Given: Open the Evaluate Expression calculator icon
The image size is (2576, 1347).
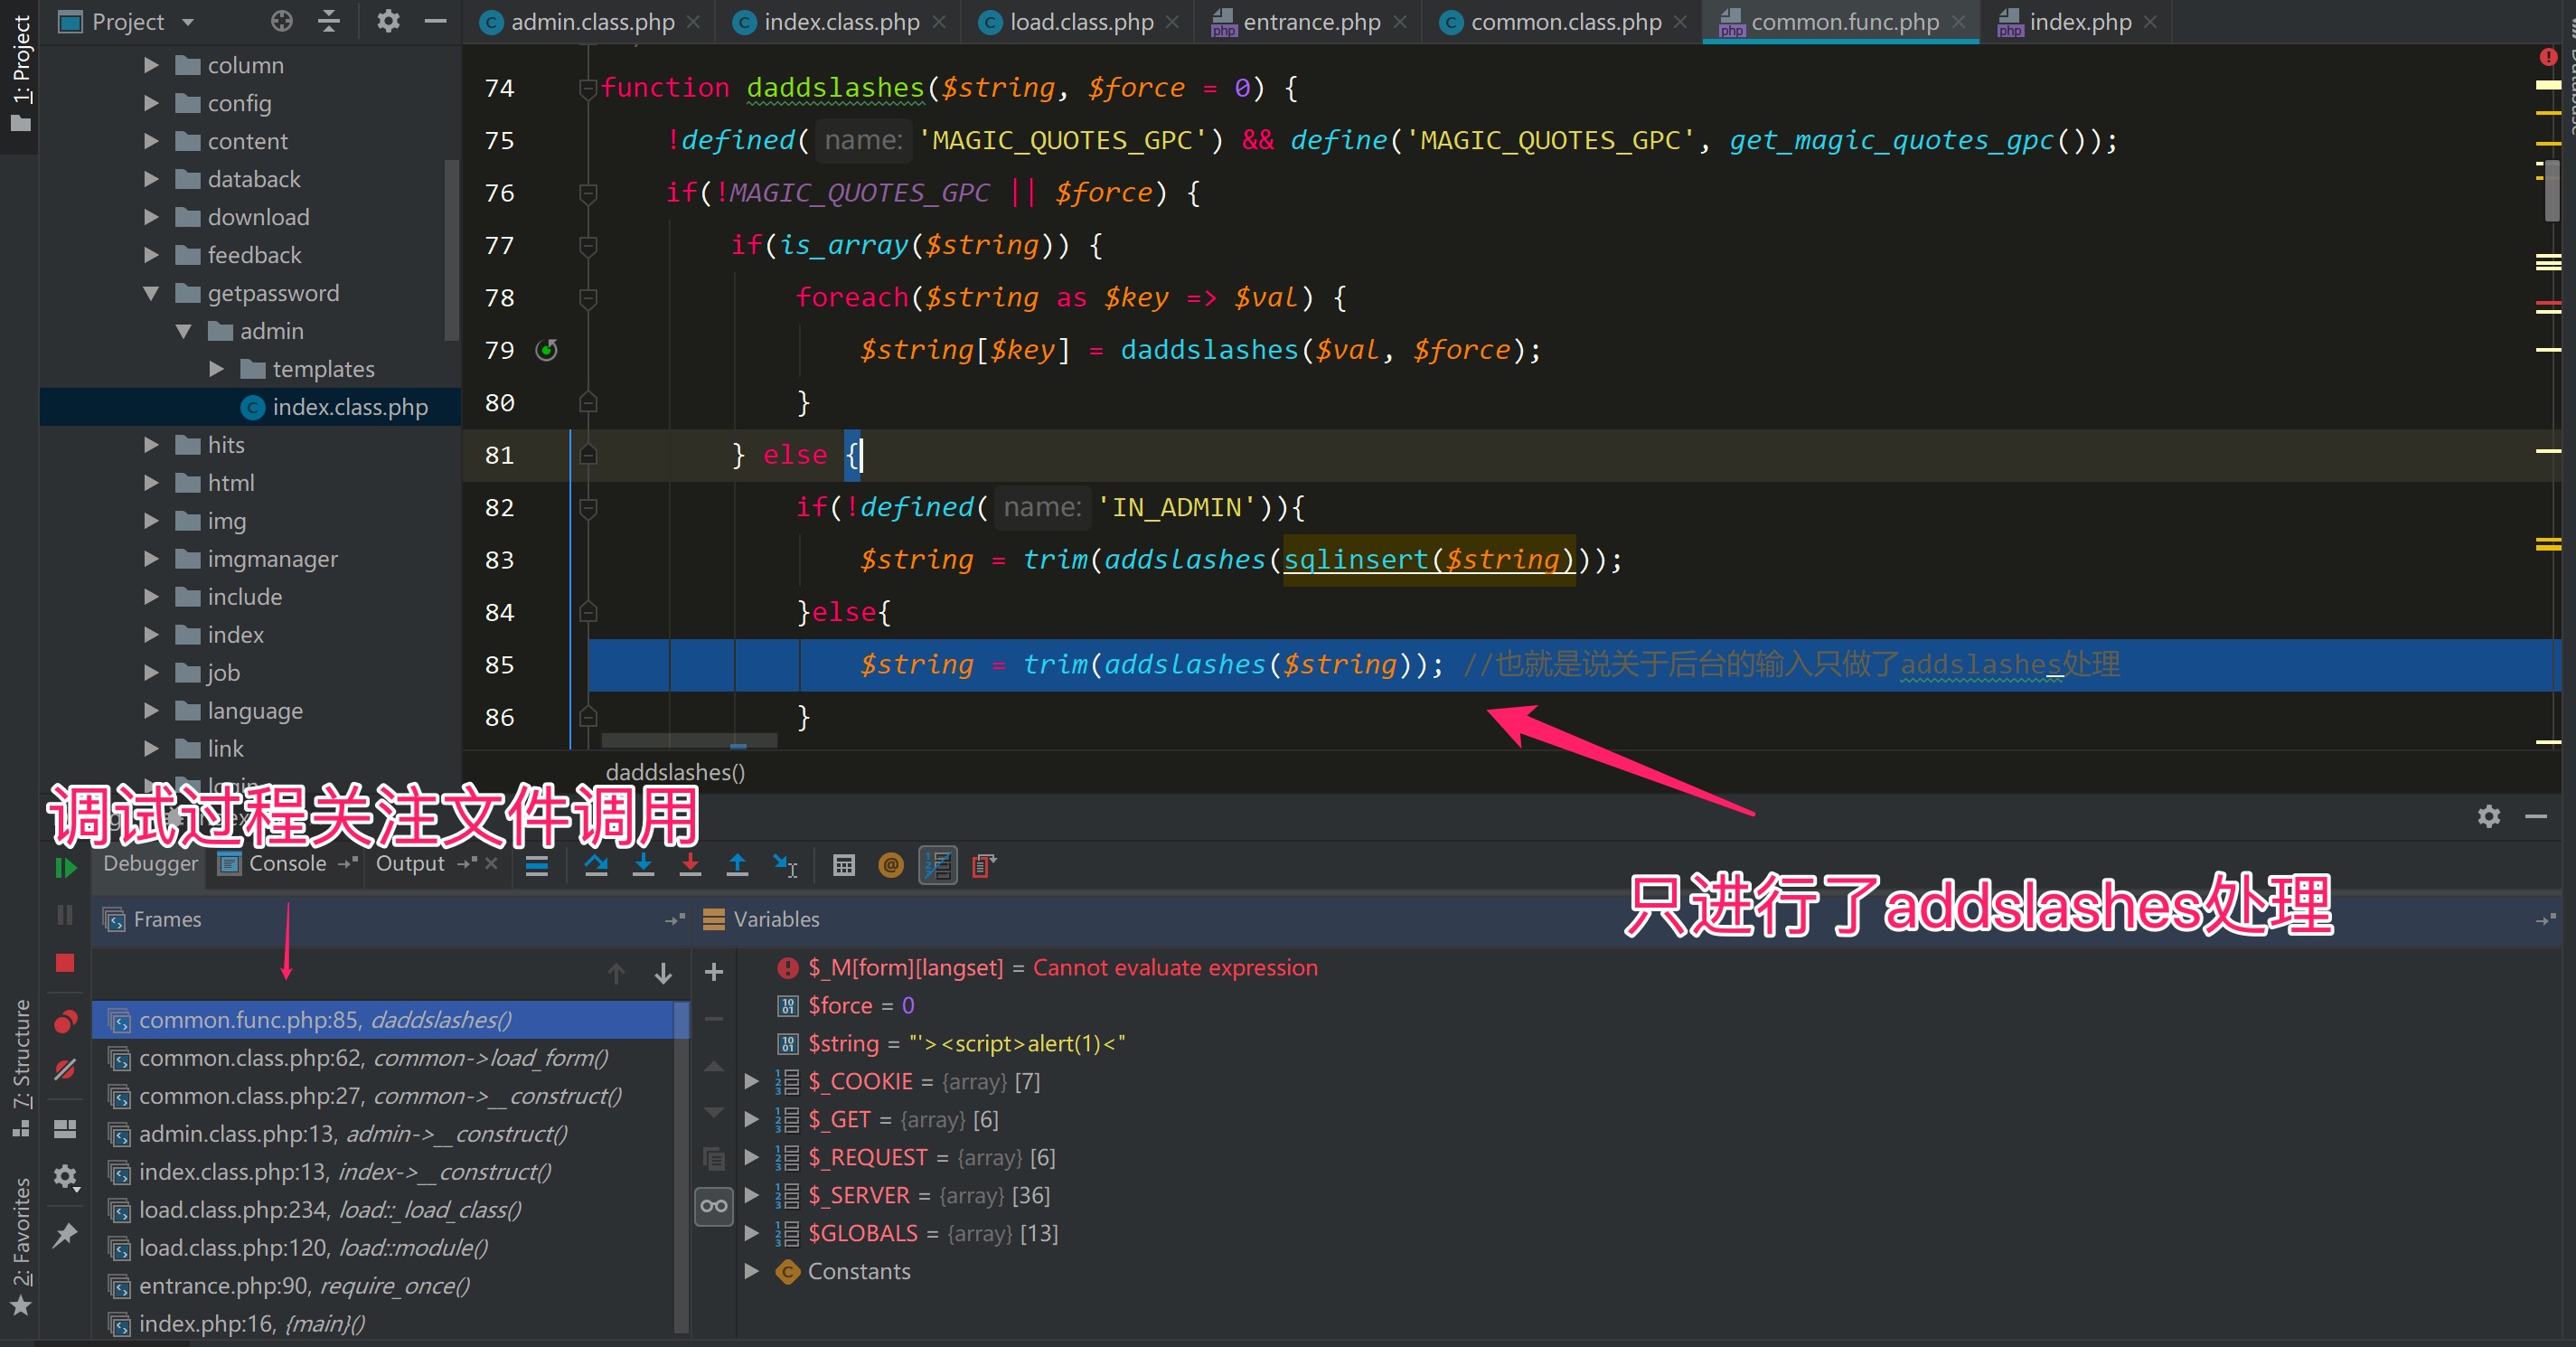Looking at the screenshot, I should pyautogui.click(x=844, y=865).
